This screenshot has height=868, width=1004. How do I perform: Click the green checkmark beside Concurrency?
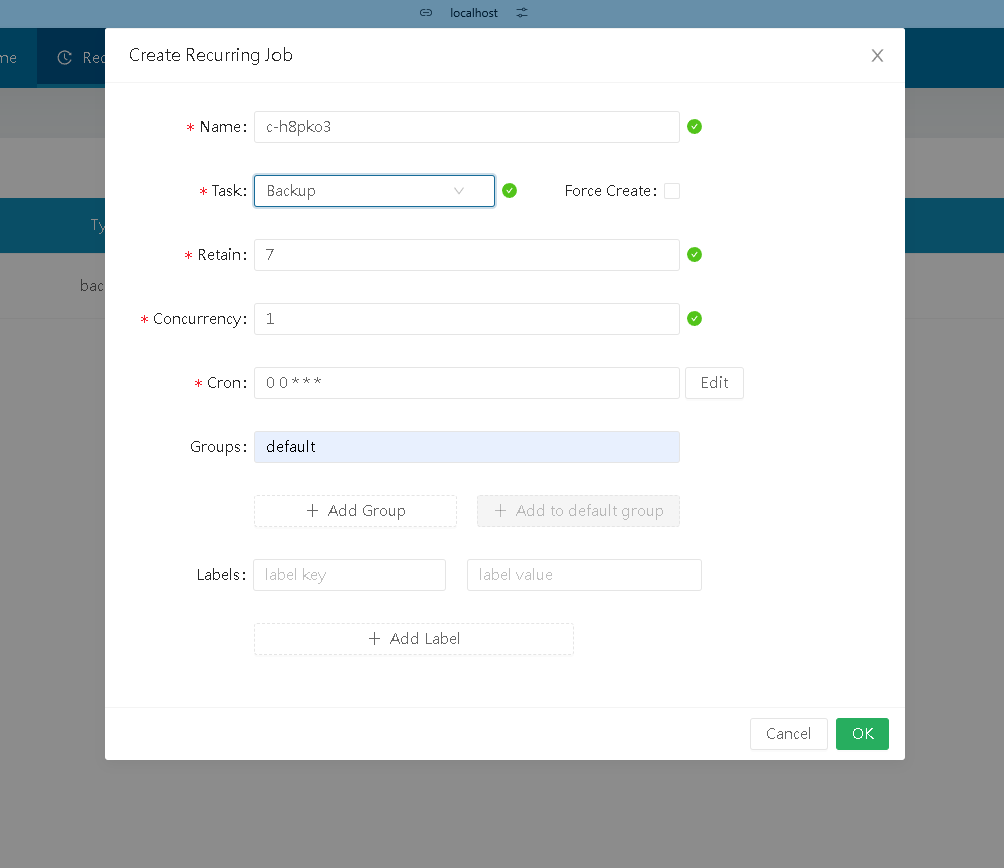point(695,319)
